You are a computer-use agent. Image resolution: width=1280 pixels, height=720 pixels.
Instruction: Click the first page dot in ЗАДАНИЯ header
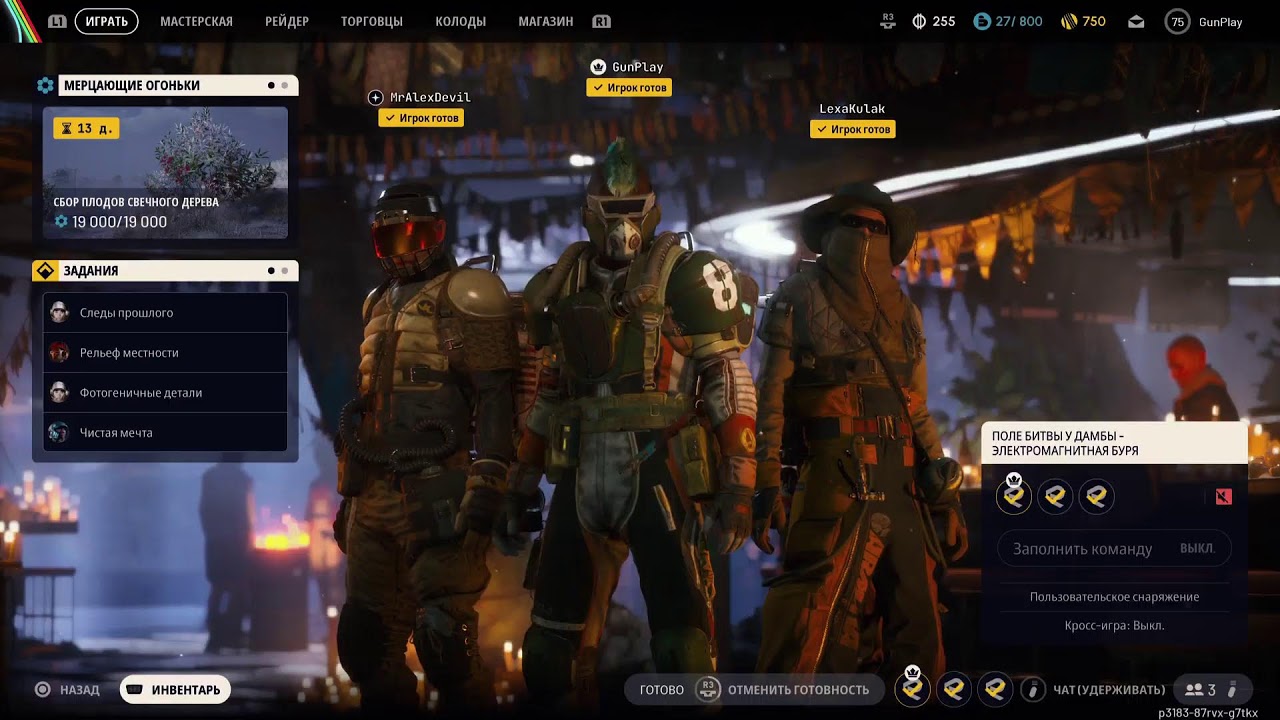coord(271,271)
